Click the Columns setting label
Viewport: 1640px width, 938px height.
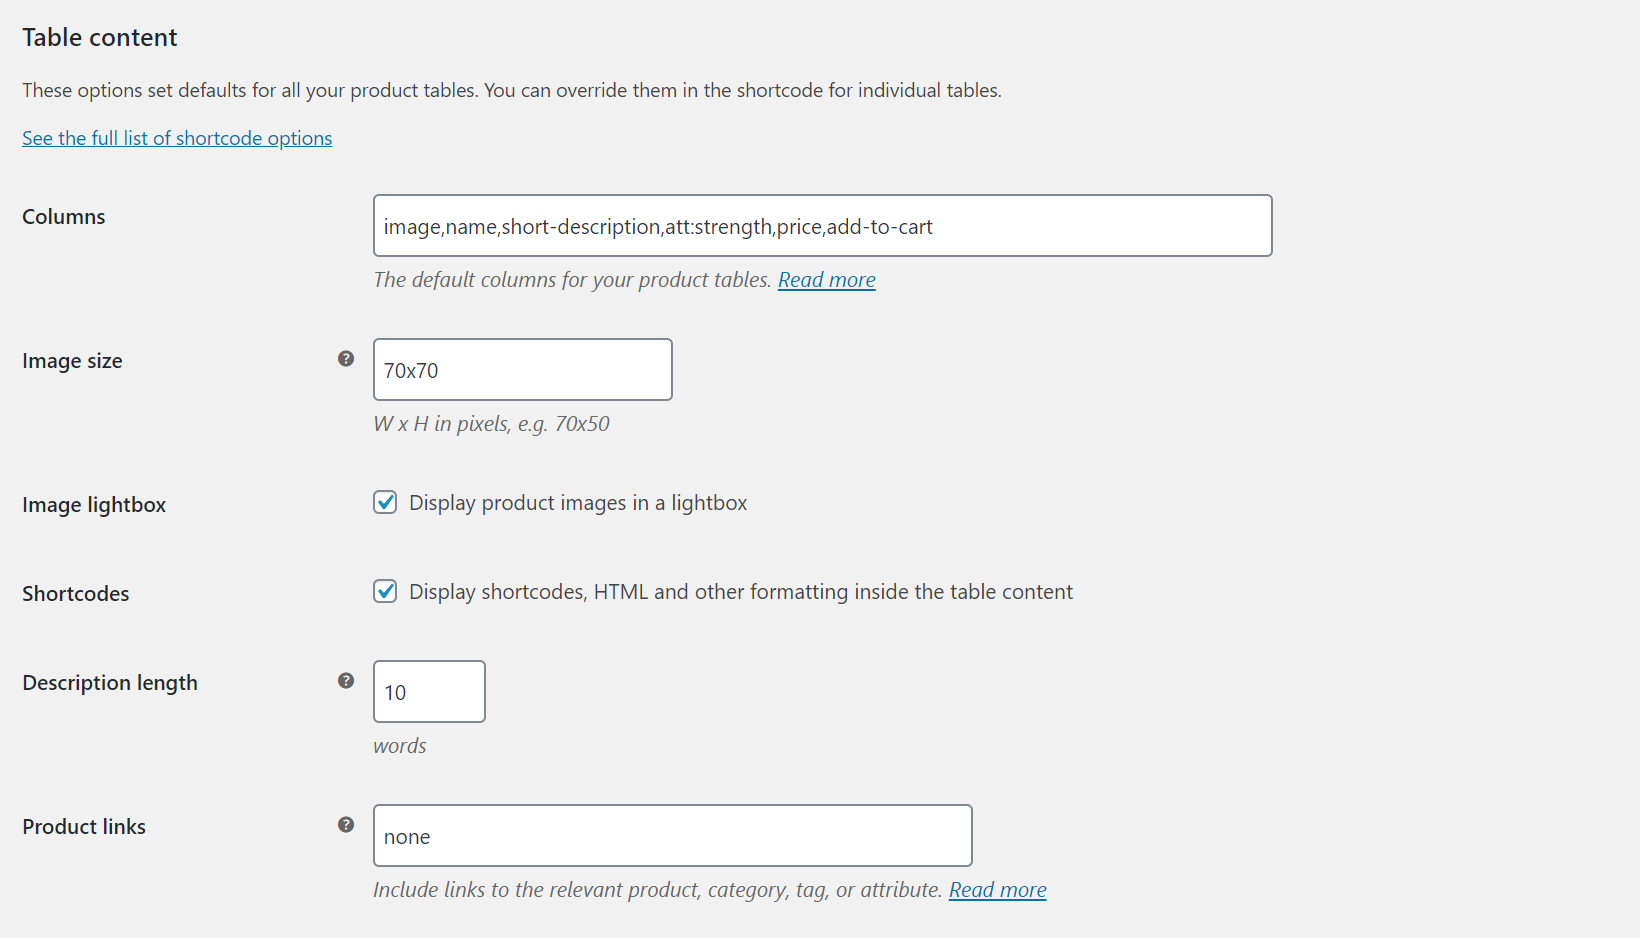point(64,217)
